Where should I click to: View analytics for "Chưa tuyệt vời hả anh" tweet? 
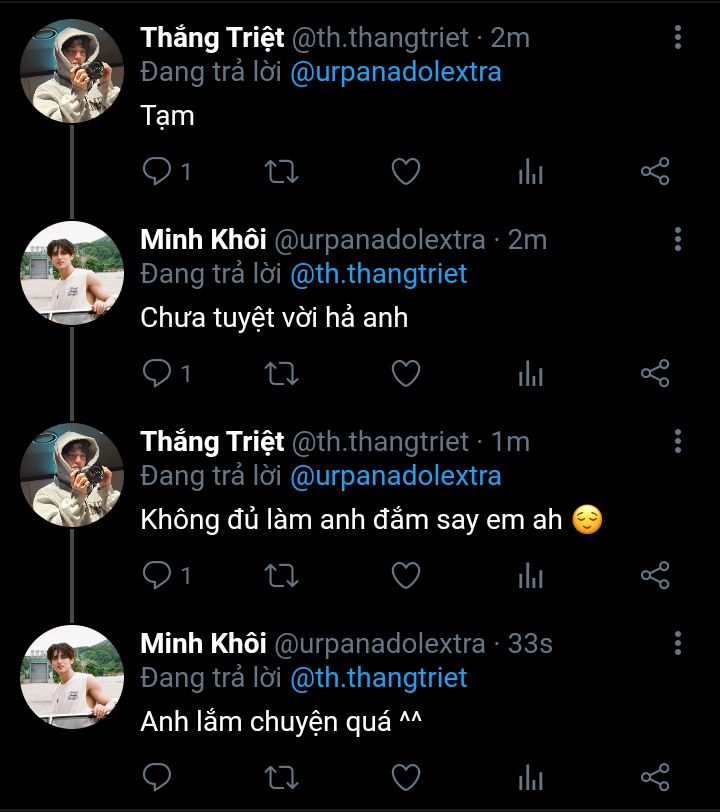tap(530, 374)
